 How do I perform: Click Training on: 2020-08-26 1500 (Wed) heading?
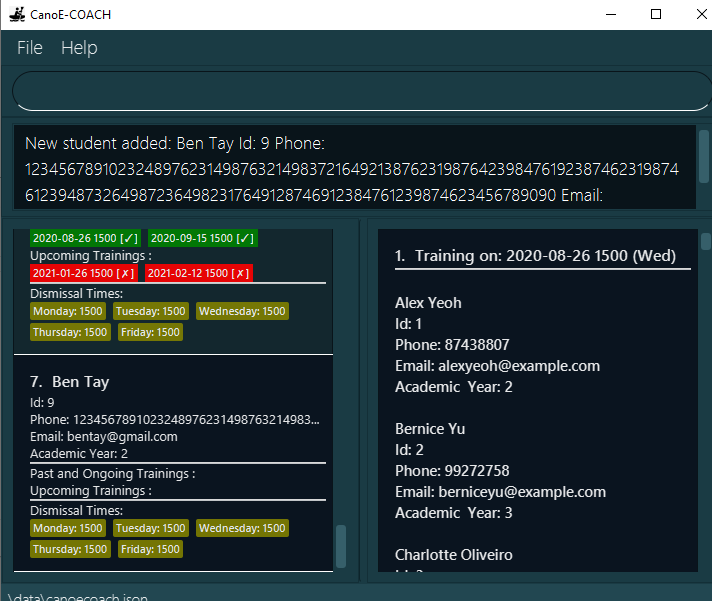tap(535, 256)
